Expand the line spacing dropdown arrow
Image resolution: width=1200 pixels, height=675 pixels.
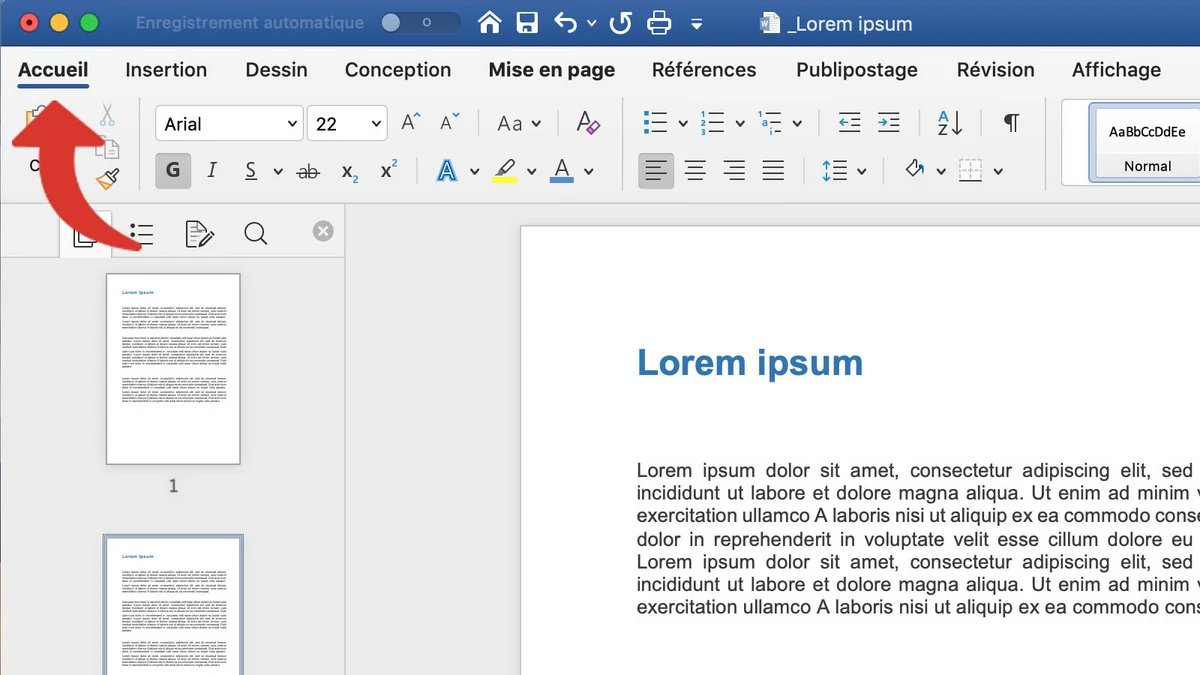pos(862,172)
